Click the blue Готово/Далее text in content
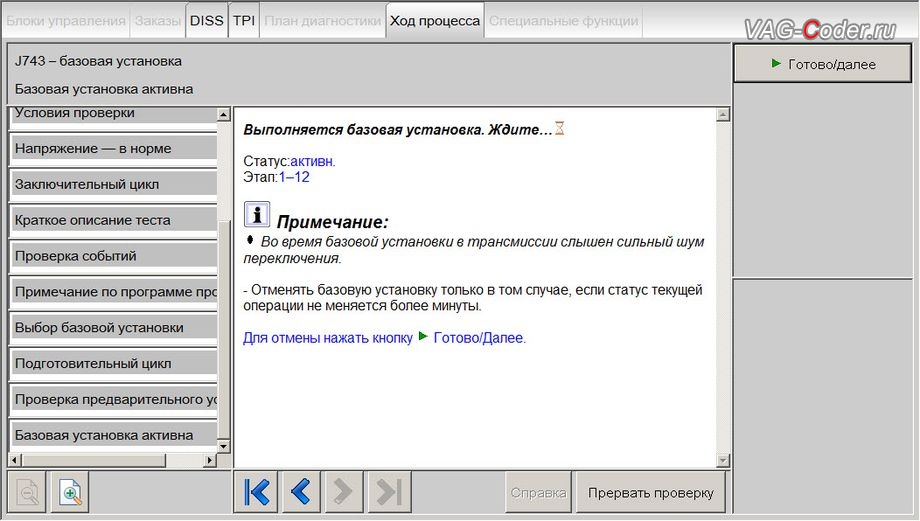 [x=479, y=338]
